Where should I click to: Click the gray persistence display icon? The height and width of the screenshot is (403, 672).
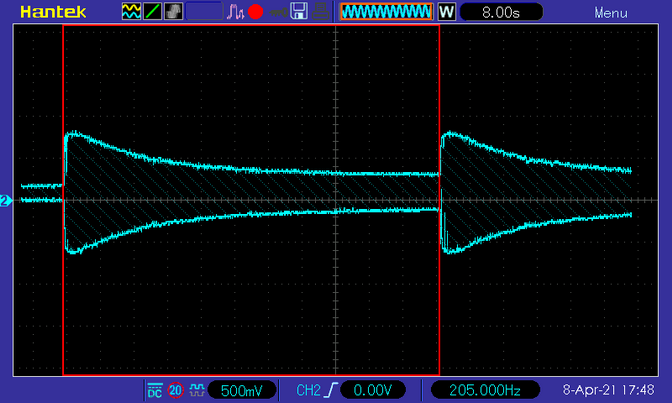174,11
